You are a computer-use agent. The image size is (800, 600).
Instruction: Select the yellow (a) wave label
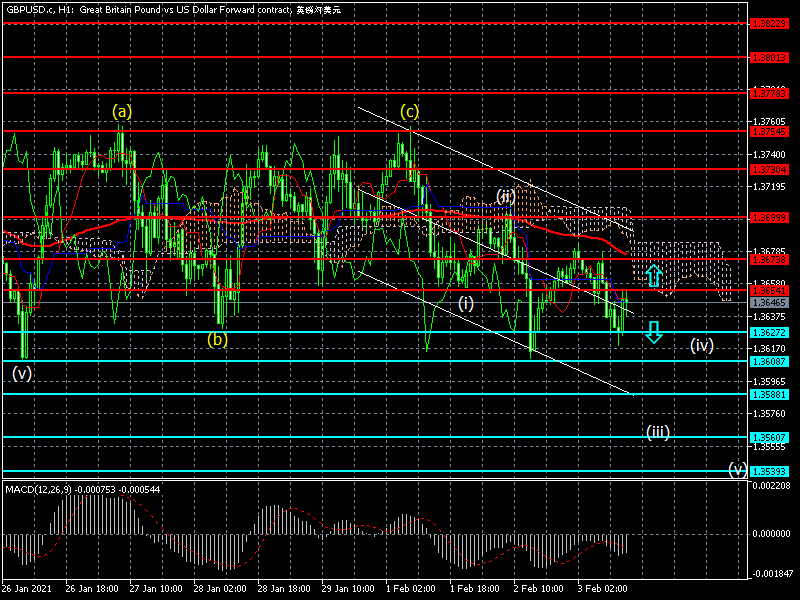pos(121,112)
